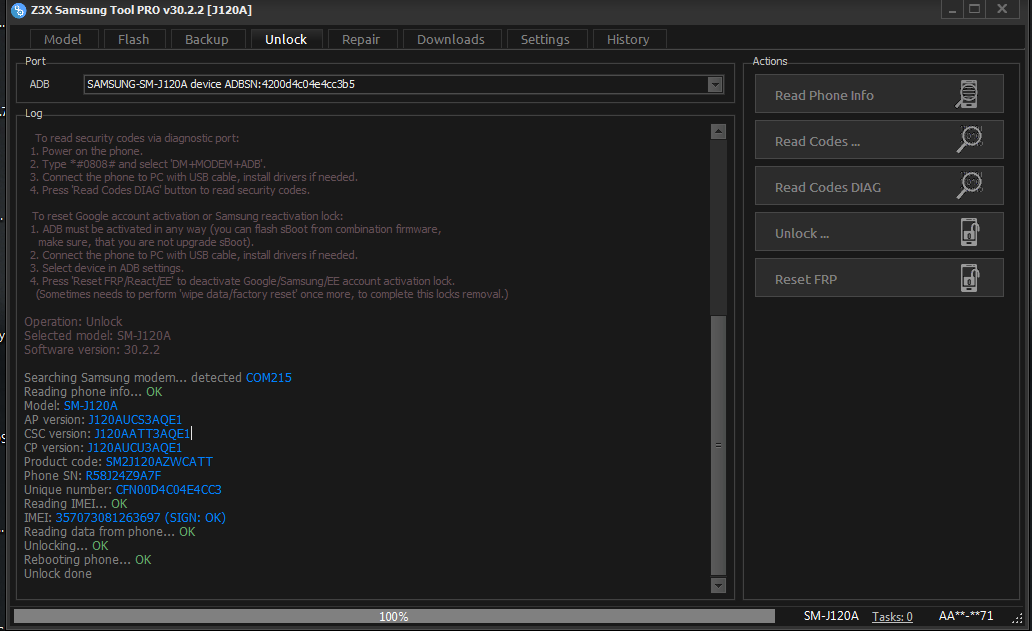Click the magnifier icon on Read Codes
This screenshot has height=631, width=1032.
point(969,139)
